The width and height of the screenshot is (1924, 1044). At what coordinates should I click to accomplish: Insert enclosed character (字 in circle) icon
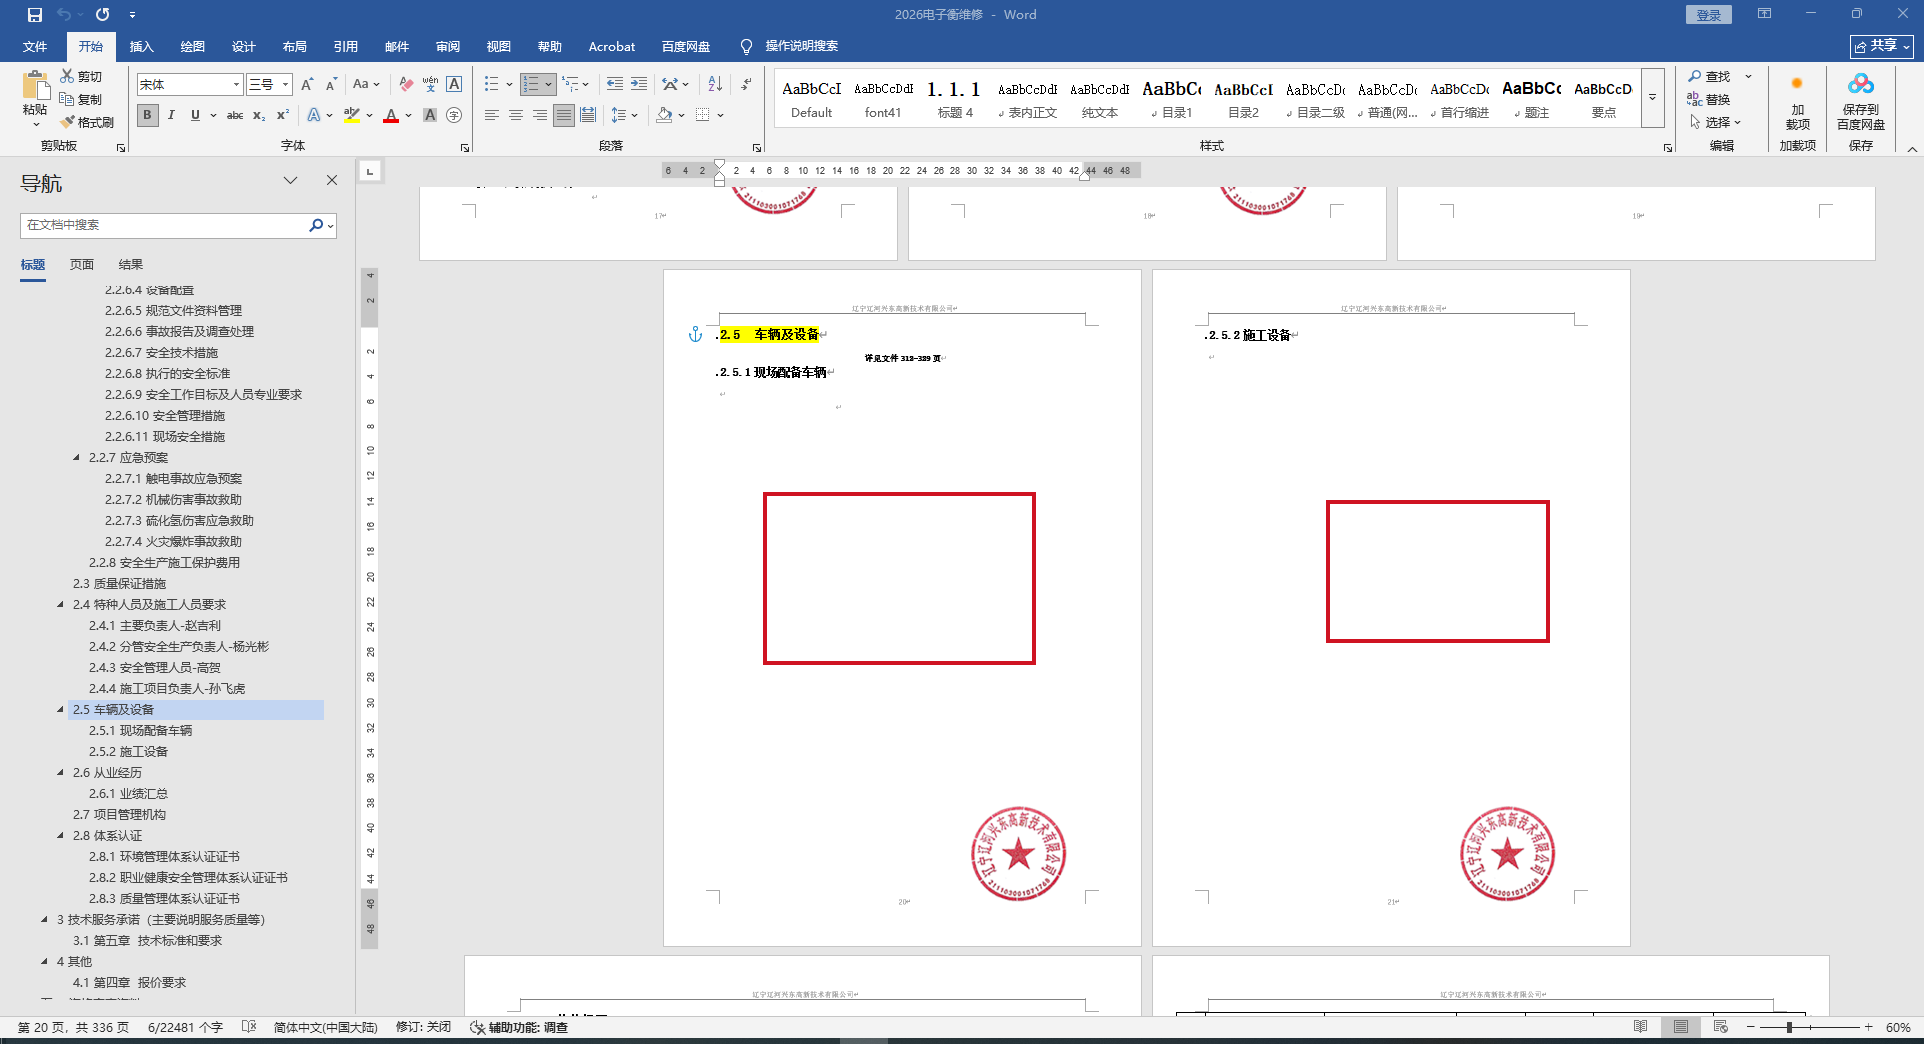pyautogui.click(x=454, y=115)
